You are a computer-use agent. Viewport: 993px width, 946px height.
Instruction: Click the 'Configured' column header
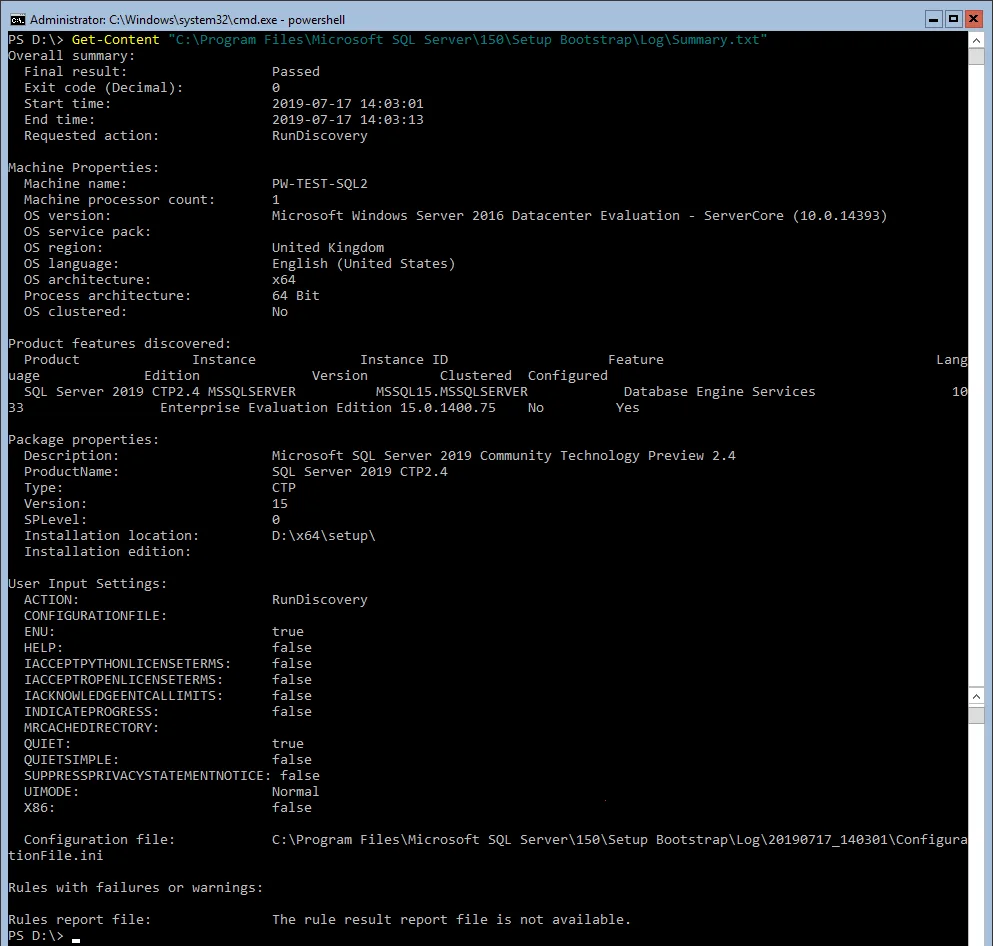click(567, 375)
